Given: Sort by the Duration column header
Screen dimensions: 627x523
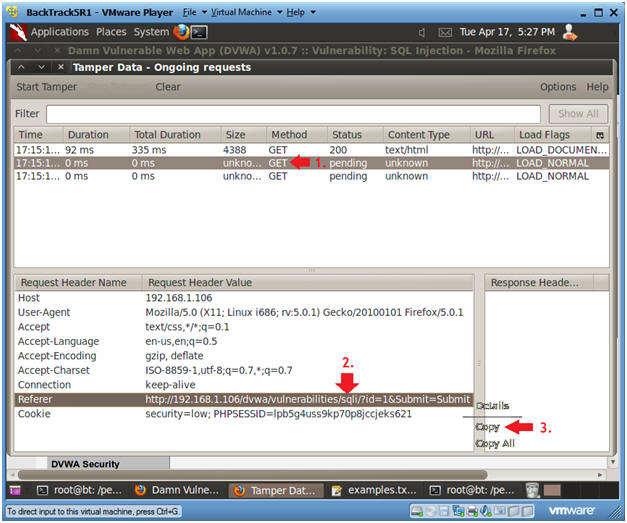Looking at the screenshot, I should tap(96, 135).
